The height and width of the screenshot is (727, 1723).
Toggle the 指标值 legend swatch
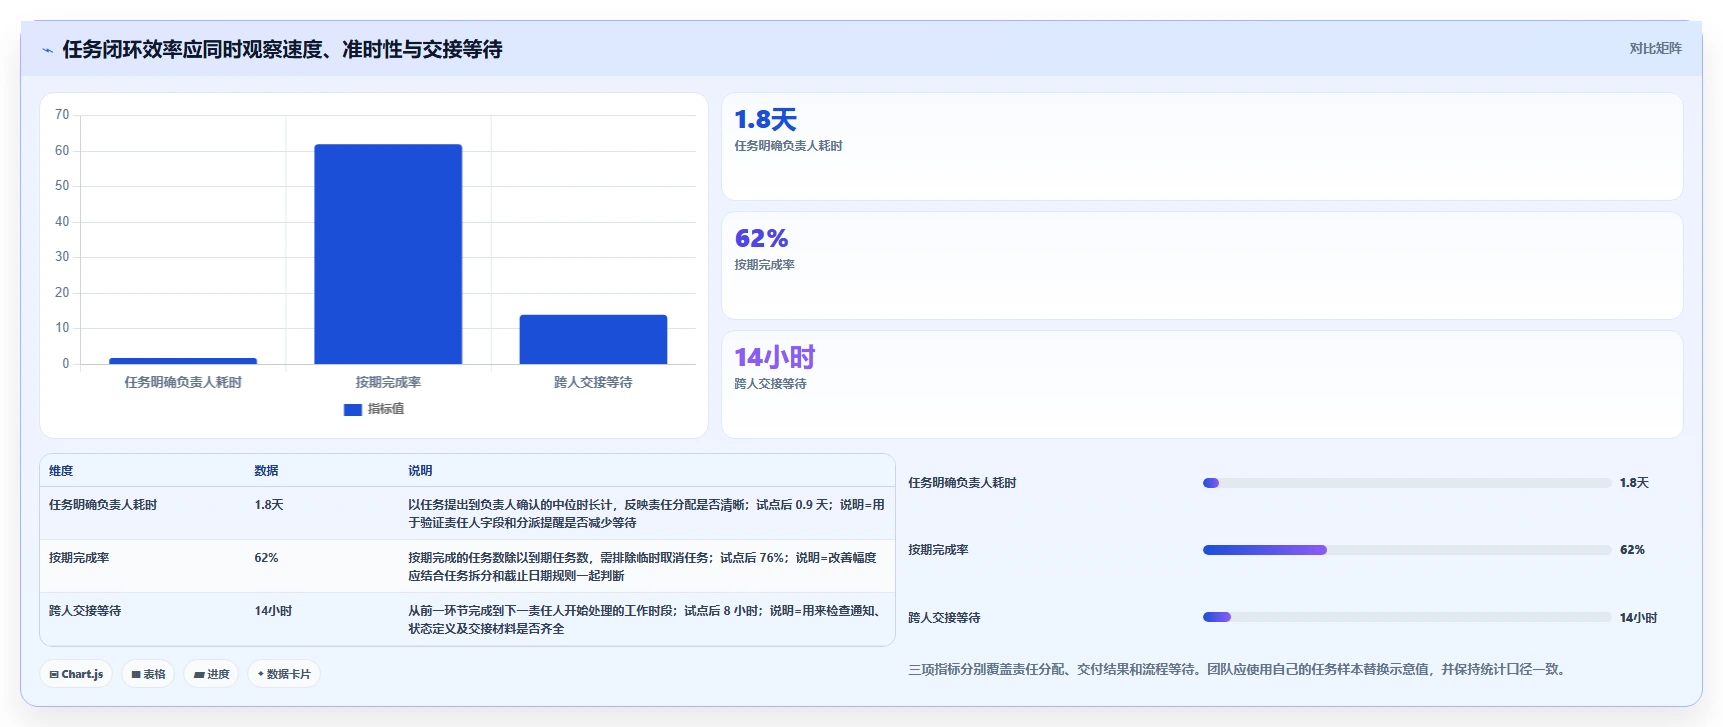tap(352, 409)
